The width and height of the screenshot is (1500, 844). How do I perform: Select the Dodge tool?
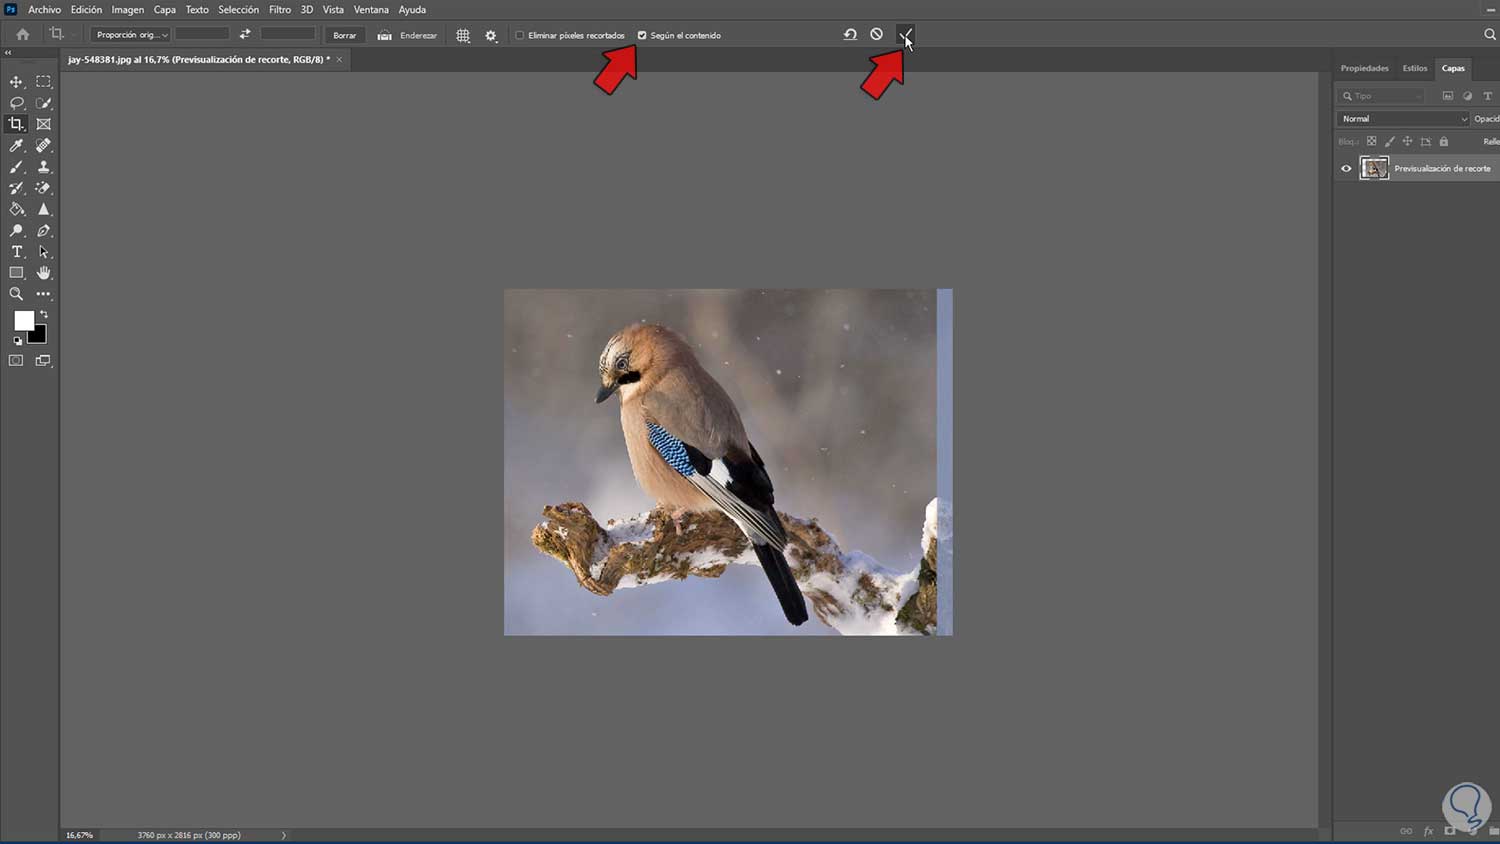[x=16, y=231]
